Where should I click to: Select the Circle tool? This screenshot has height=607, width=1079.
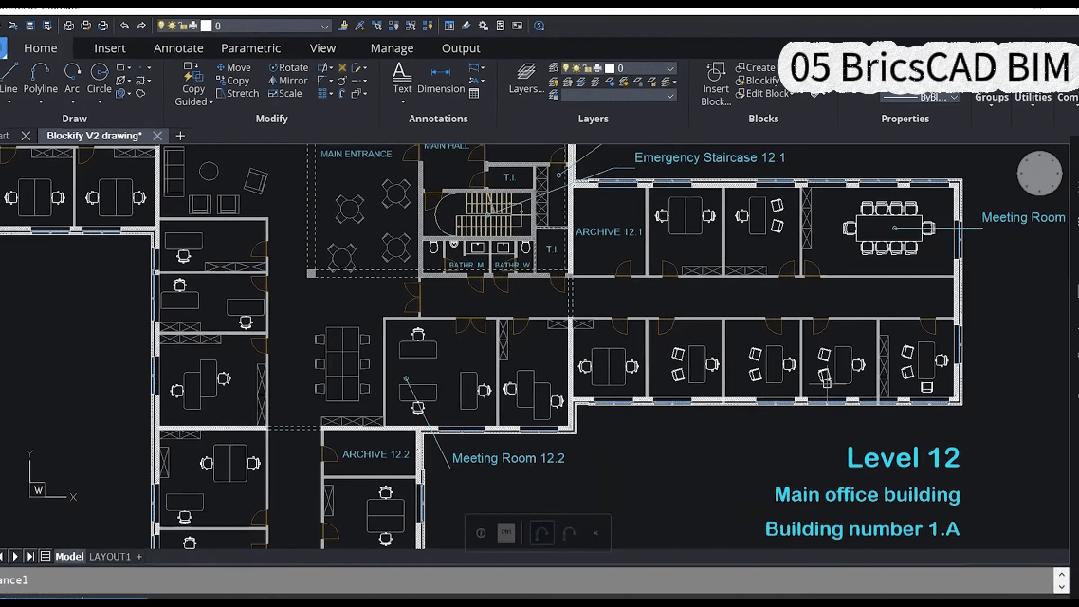99,77
